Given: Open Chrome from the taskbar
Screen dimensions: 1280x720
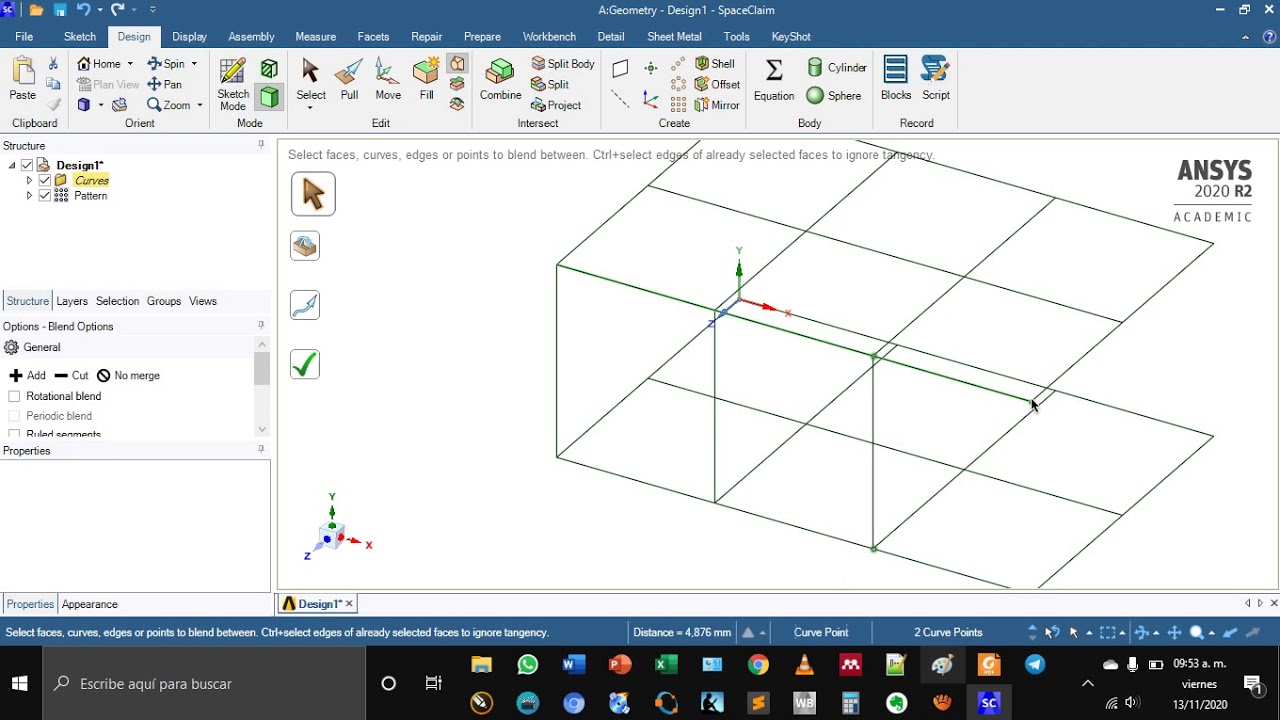Looking at the screenshot, I should pos(758,665).
